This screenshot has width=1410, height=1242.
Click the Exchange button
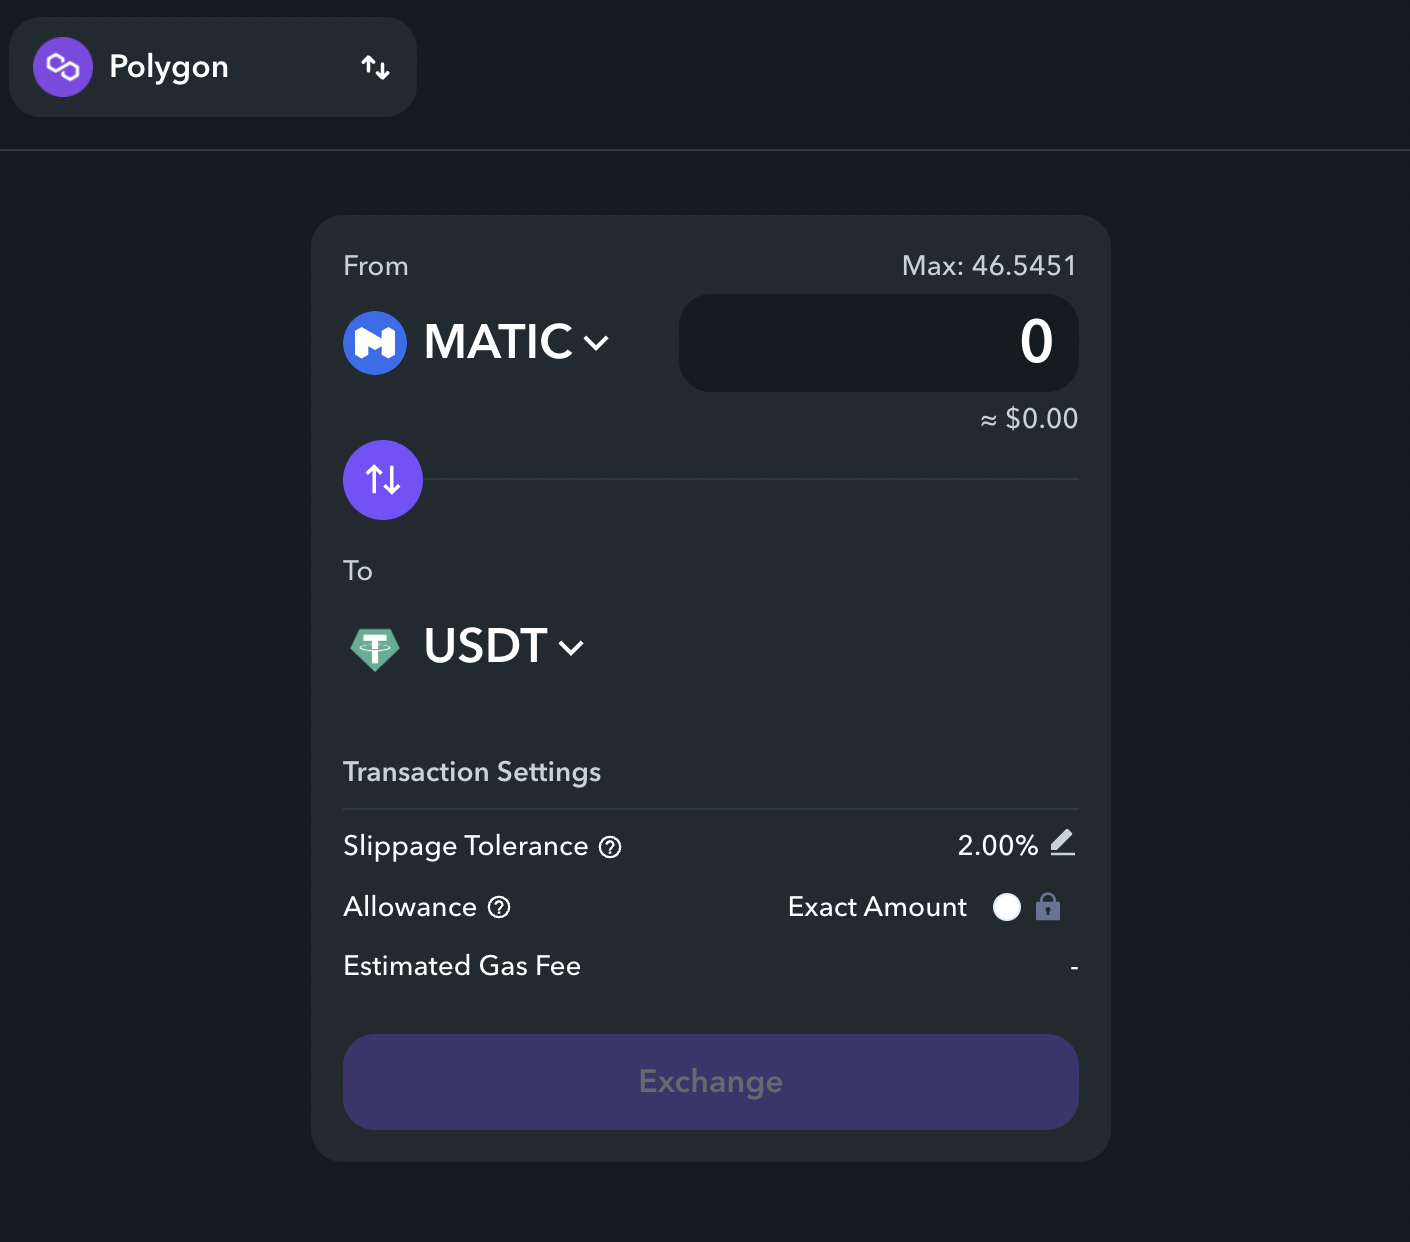pyautogui.click(x=711, y=1082)
